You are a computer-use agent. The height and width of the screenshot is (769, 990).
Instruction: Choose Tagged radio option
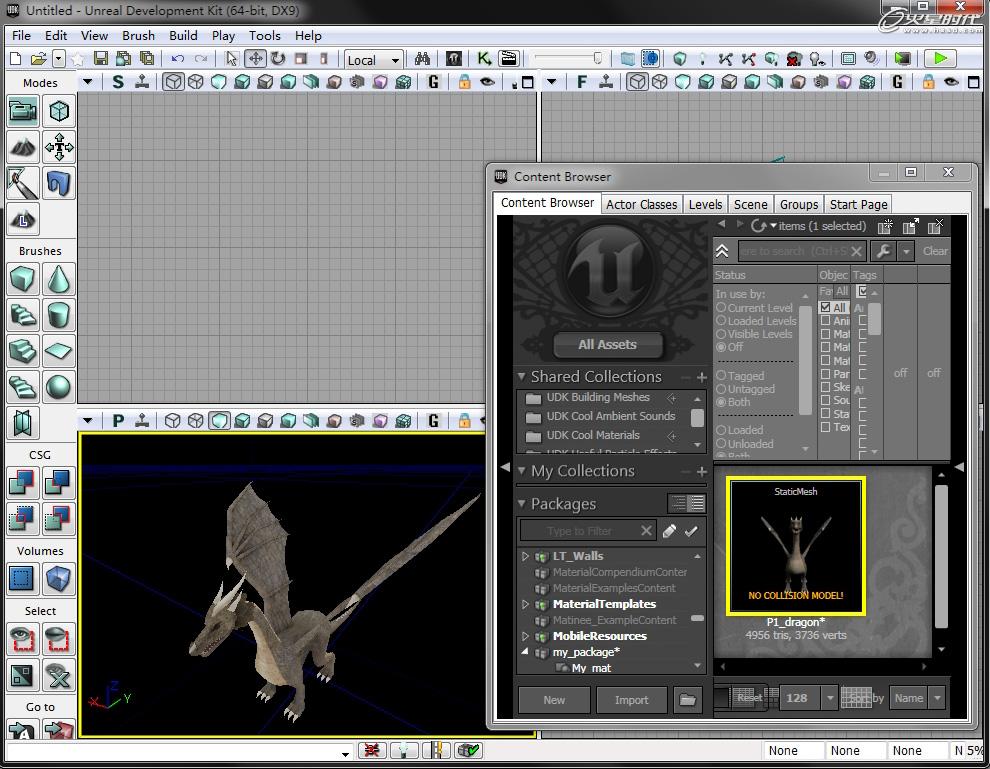coord(720,376)
